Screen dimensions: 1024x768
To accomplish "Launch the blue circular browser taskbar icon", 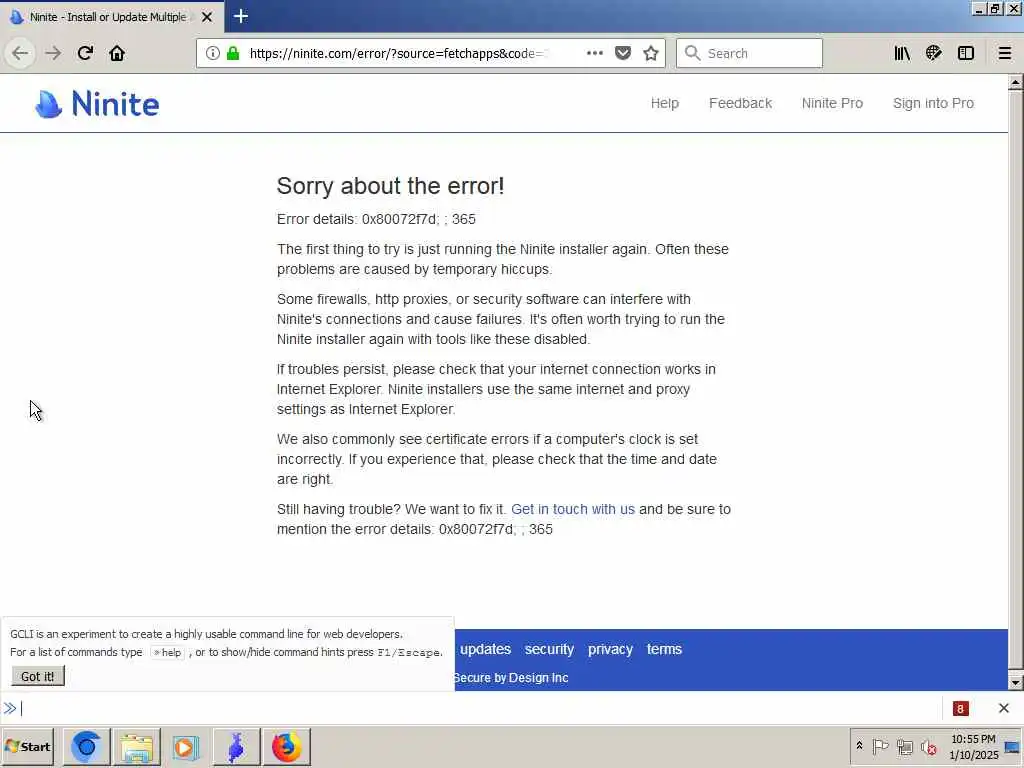I will (x=86, y=746).
